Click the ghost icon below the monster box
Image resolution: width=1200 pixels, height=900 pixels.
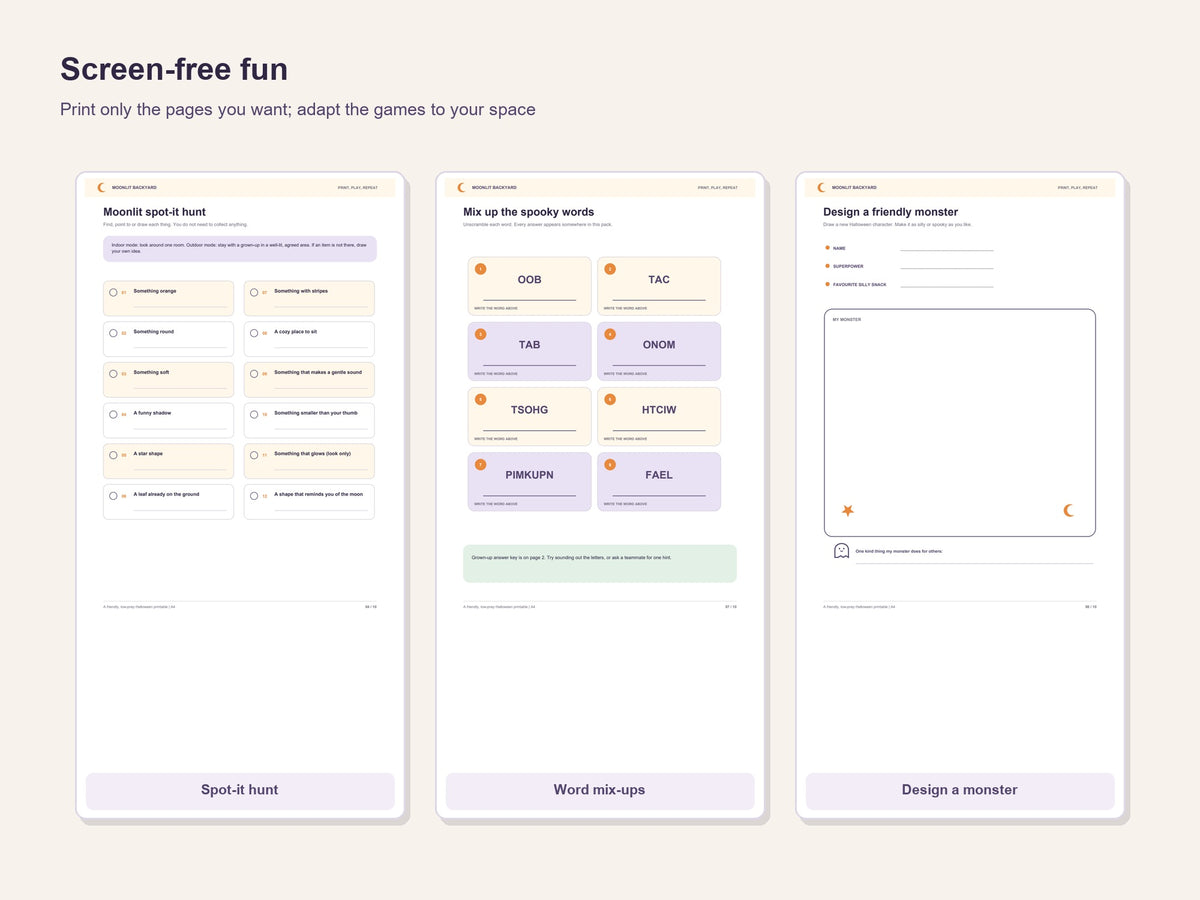tap(842, 551)
